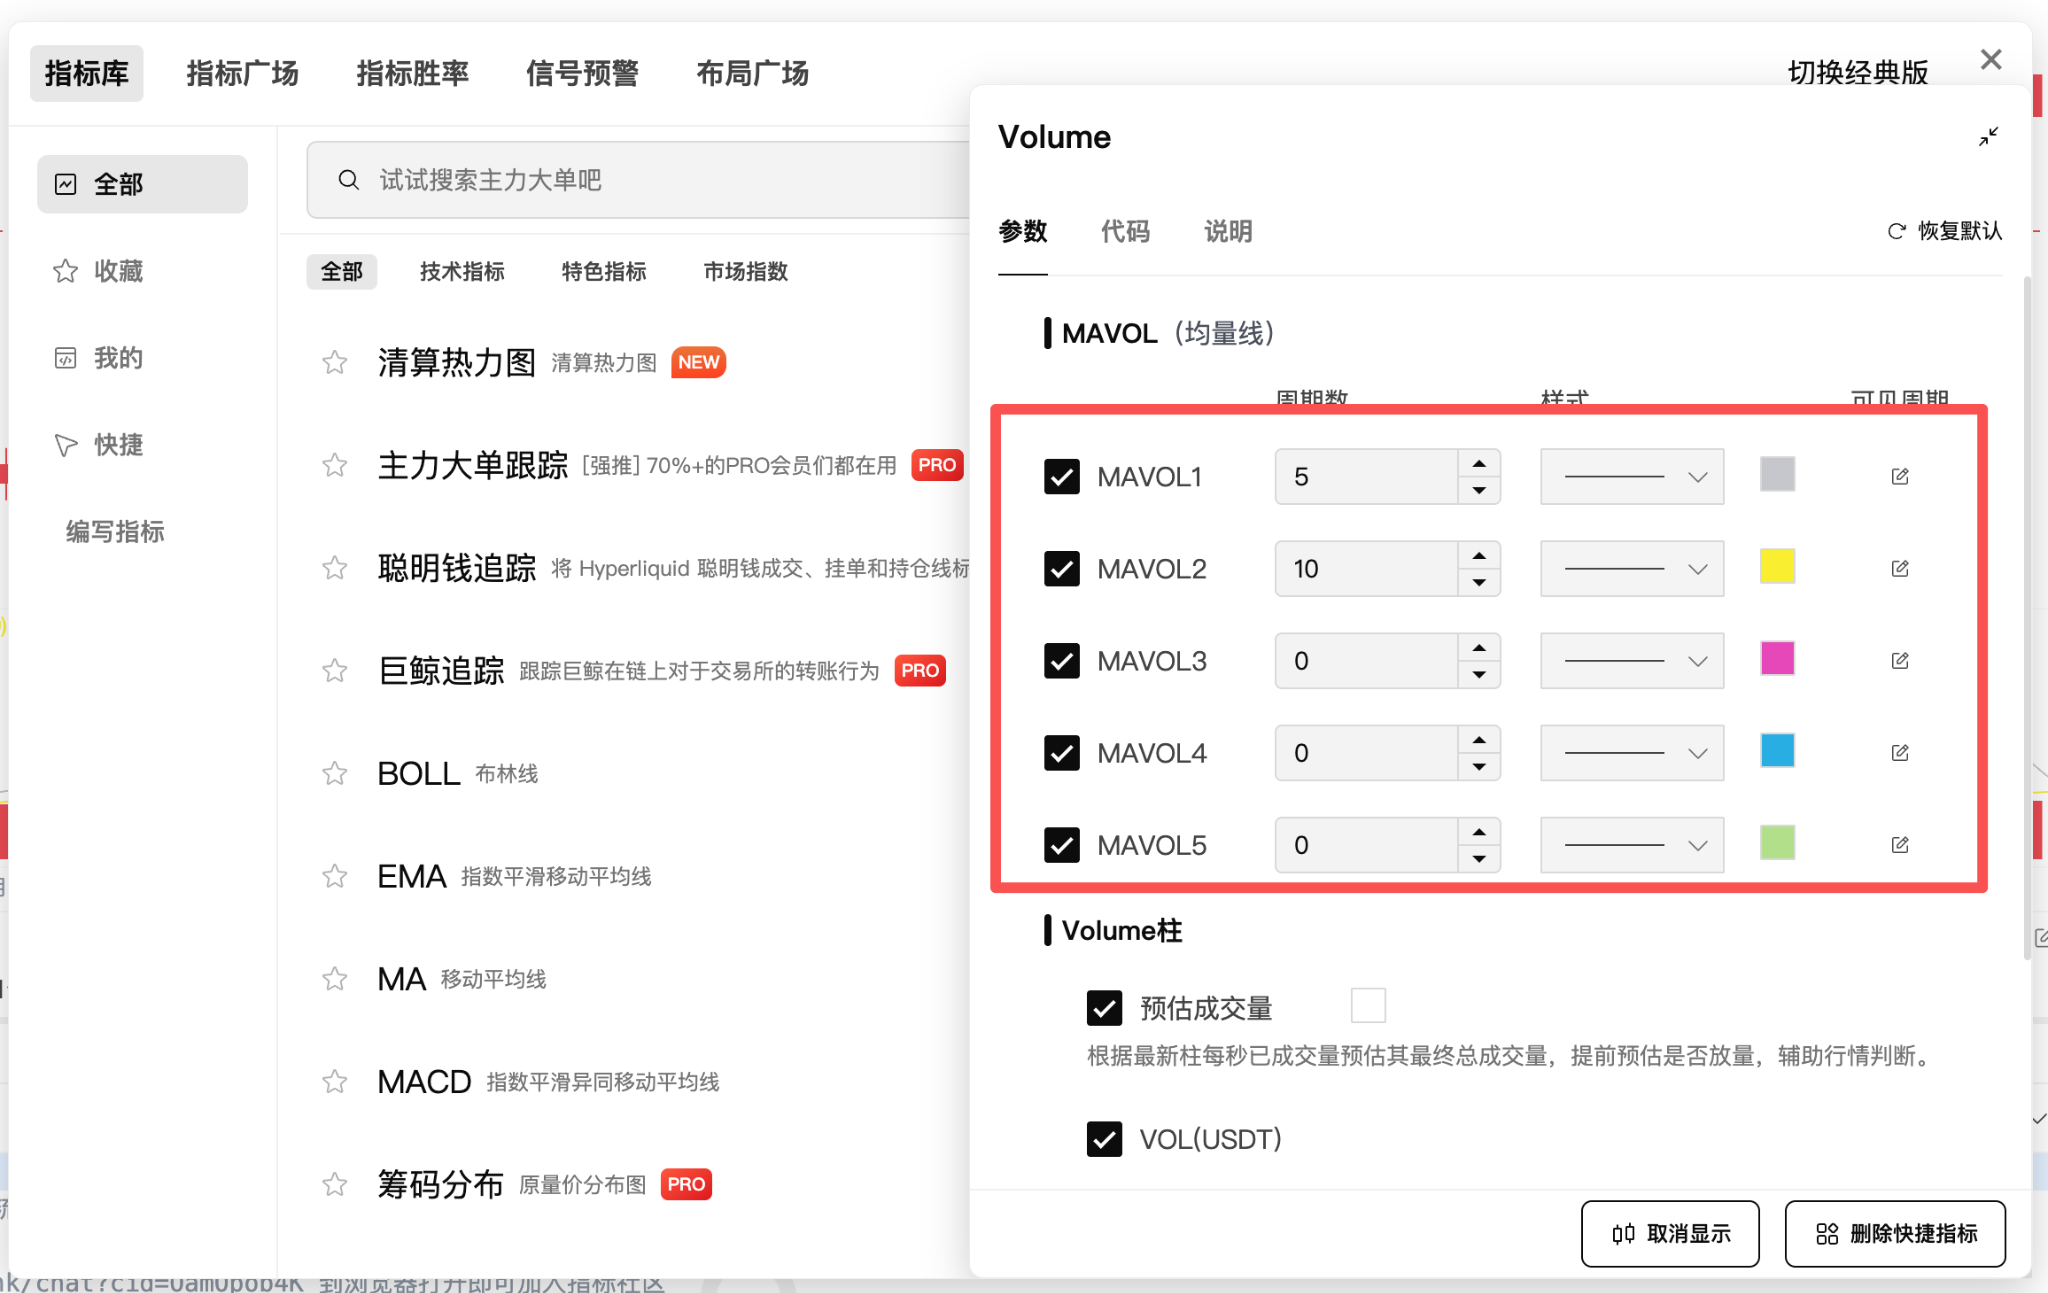The height and width of the screenshot is (1293, 2048).
Task: Uncheck the VOL(USDT) checkbox
Action: (1104, 1138)
